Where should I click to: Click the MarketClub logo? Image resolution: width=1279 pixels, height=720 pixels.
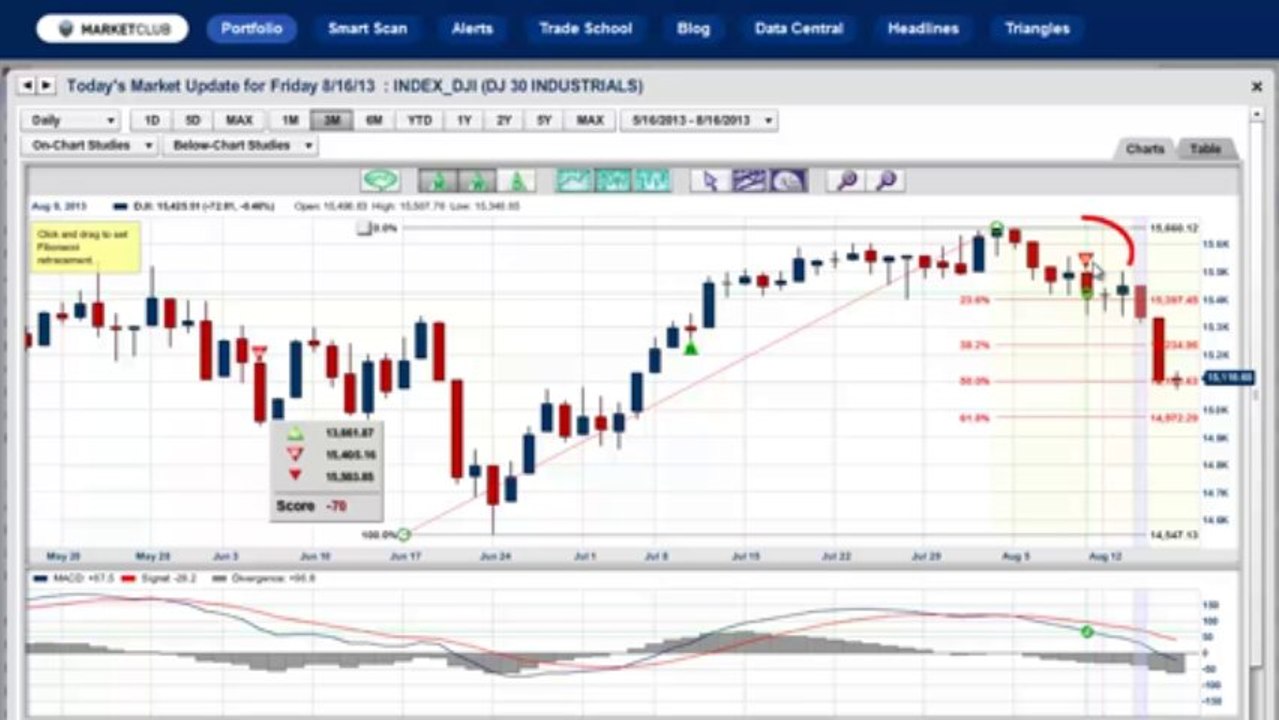[112, 29]
